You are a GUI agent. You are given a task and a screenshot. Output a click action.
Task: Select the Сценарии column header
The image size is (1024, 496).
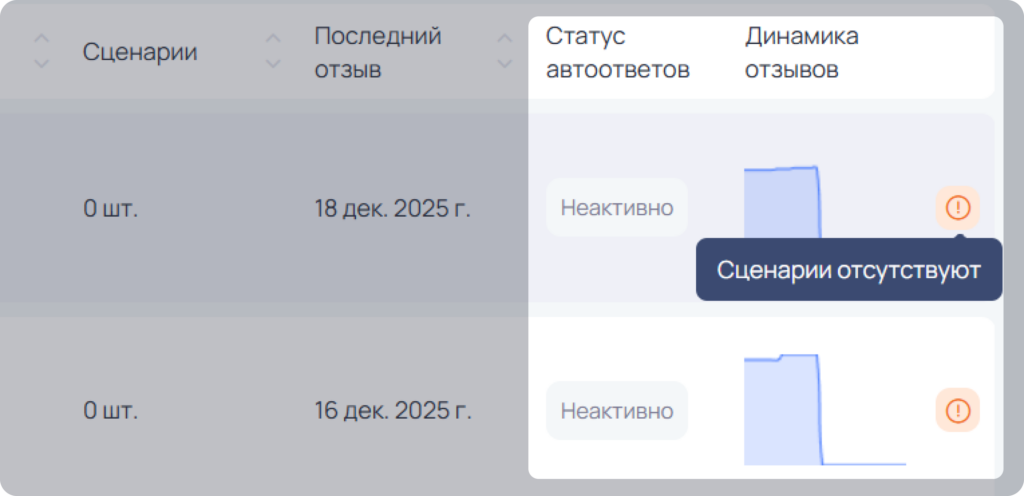click(140, 52)
